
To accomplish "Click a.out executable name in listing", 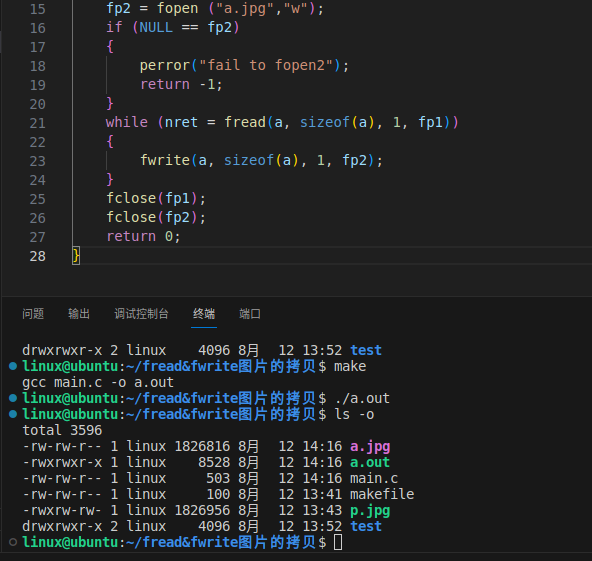I will [x=370, y=462].
